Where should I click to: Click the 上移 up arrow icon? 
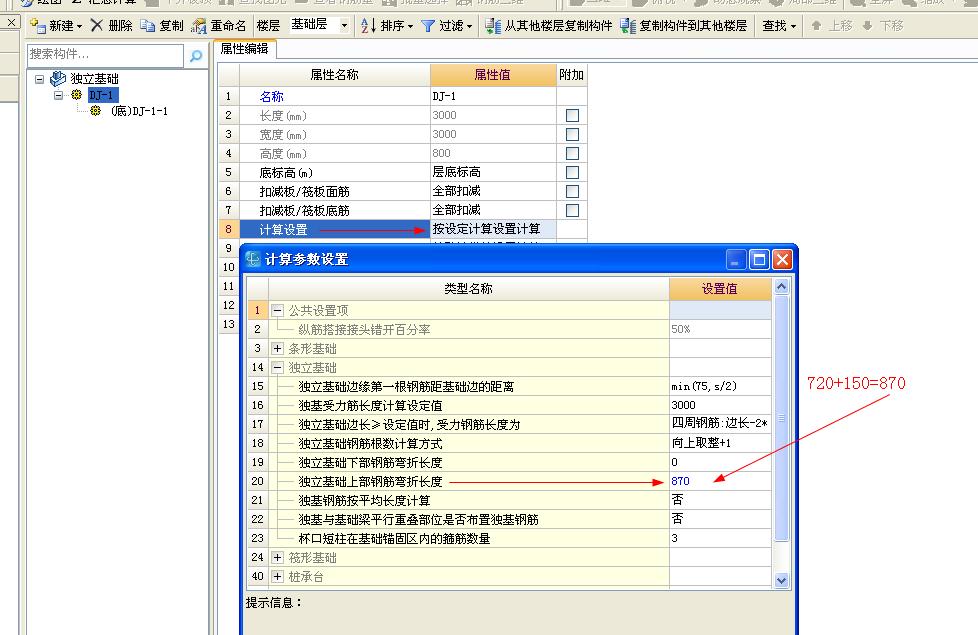(x=816, y=26)
